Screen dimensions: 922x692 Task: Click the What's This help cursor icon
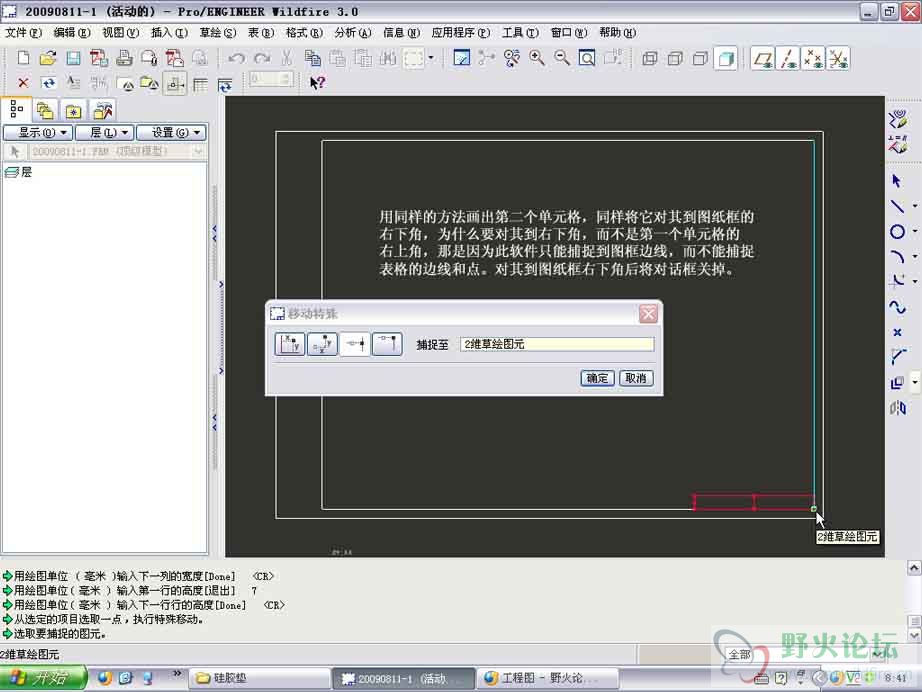pyautogui.click(x=317, y=83)
